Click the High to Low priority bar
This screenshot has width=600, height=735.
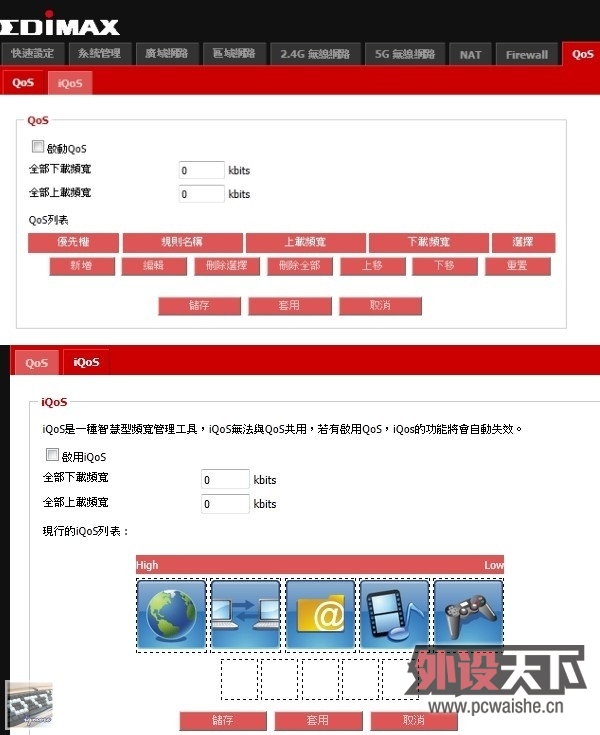pos(320,565)
